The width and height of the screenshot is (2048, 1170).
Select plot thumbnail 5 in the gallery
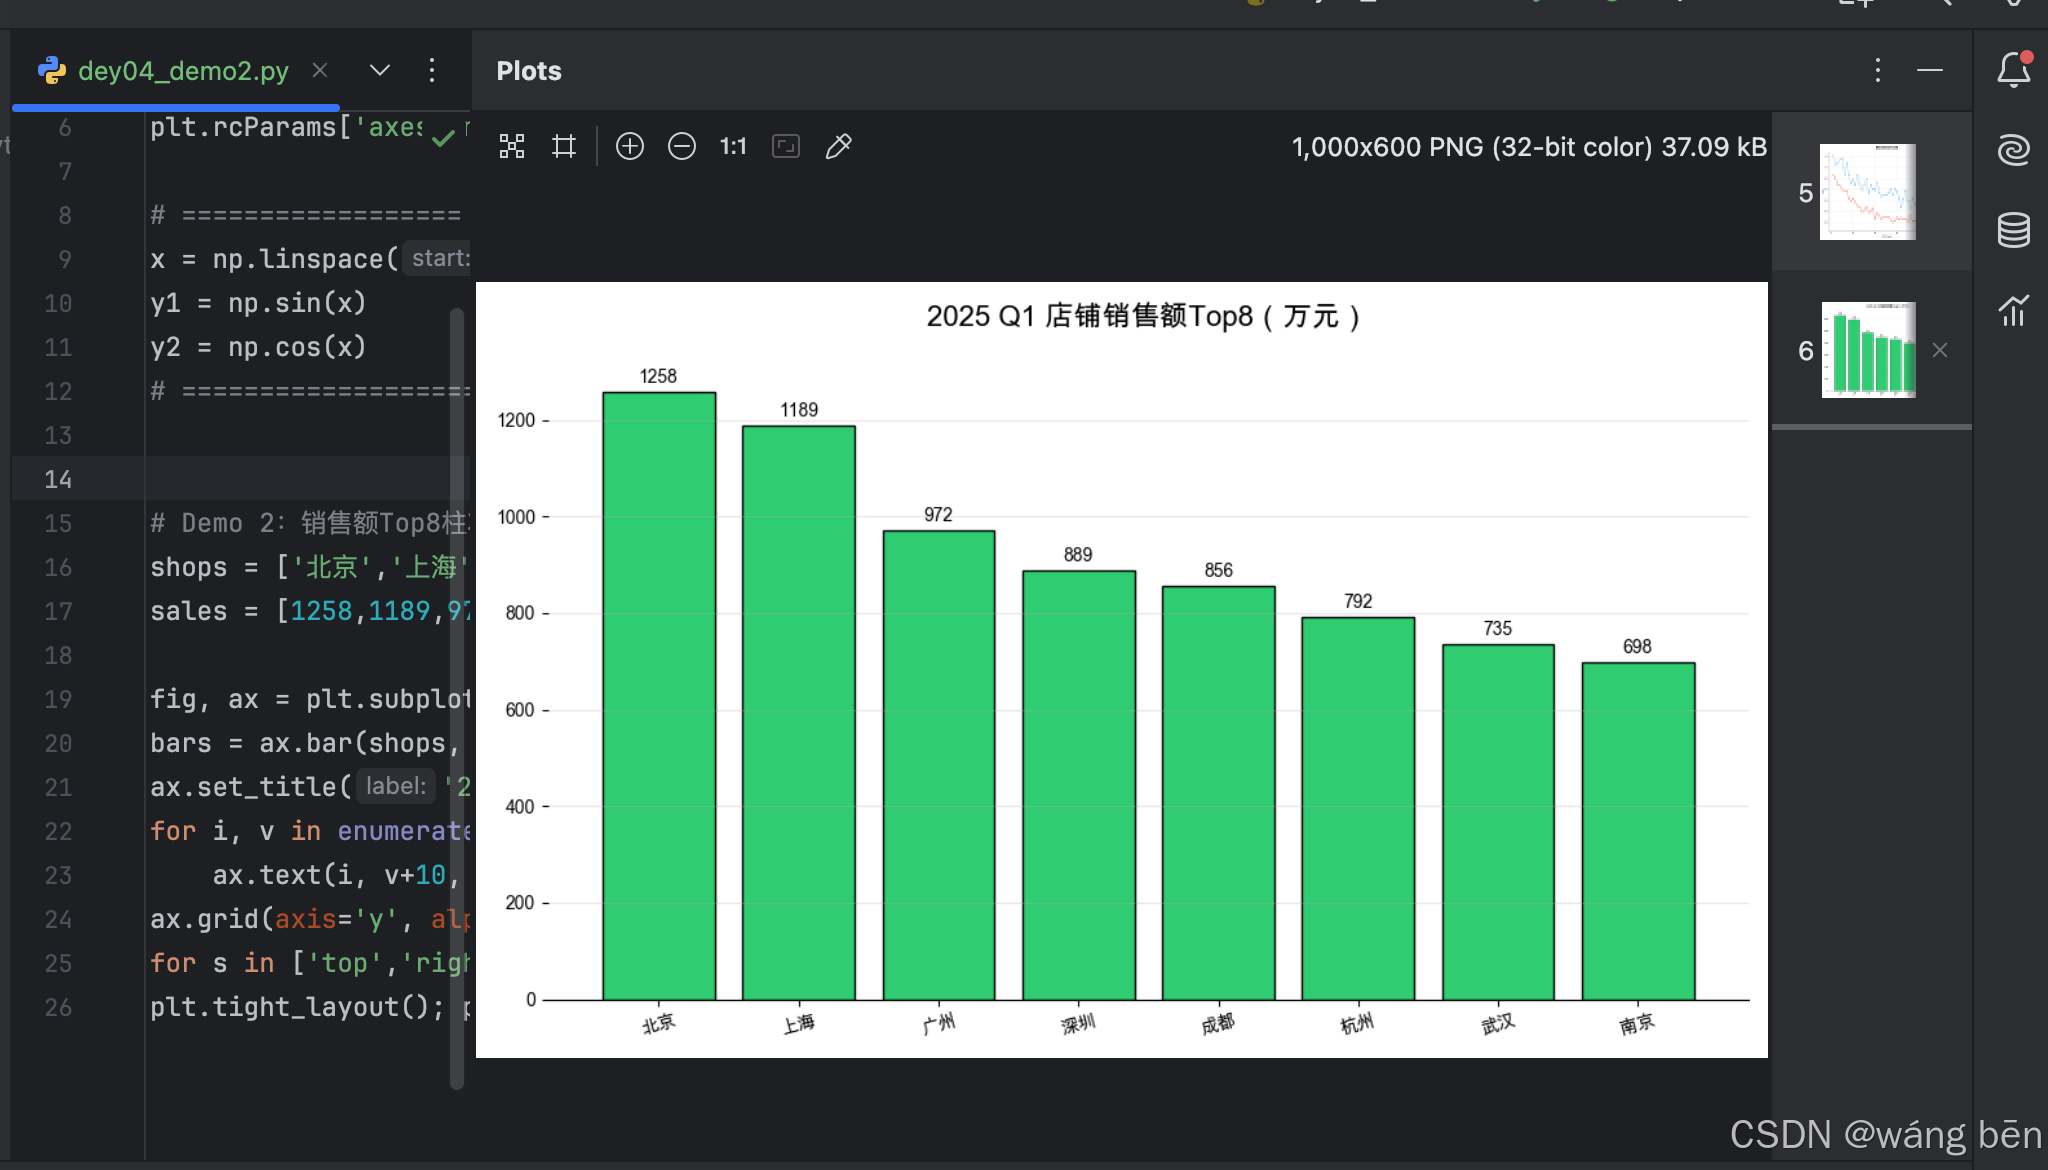click(1866, 191)
